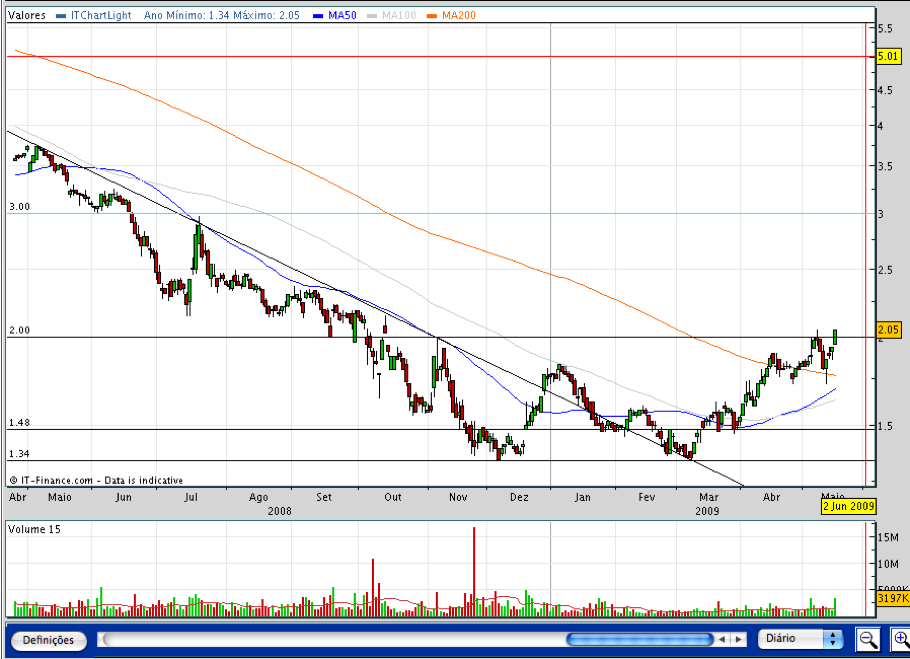Click the MA200 legend label
This screenshot has height=659, width=910.
(x=458, y=16)
